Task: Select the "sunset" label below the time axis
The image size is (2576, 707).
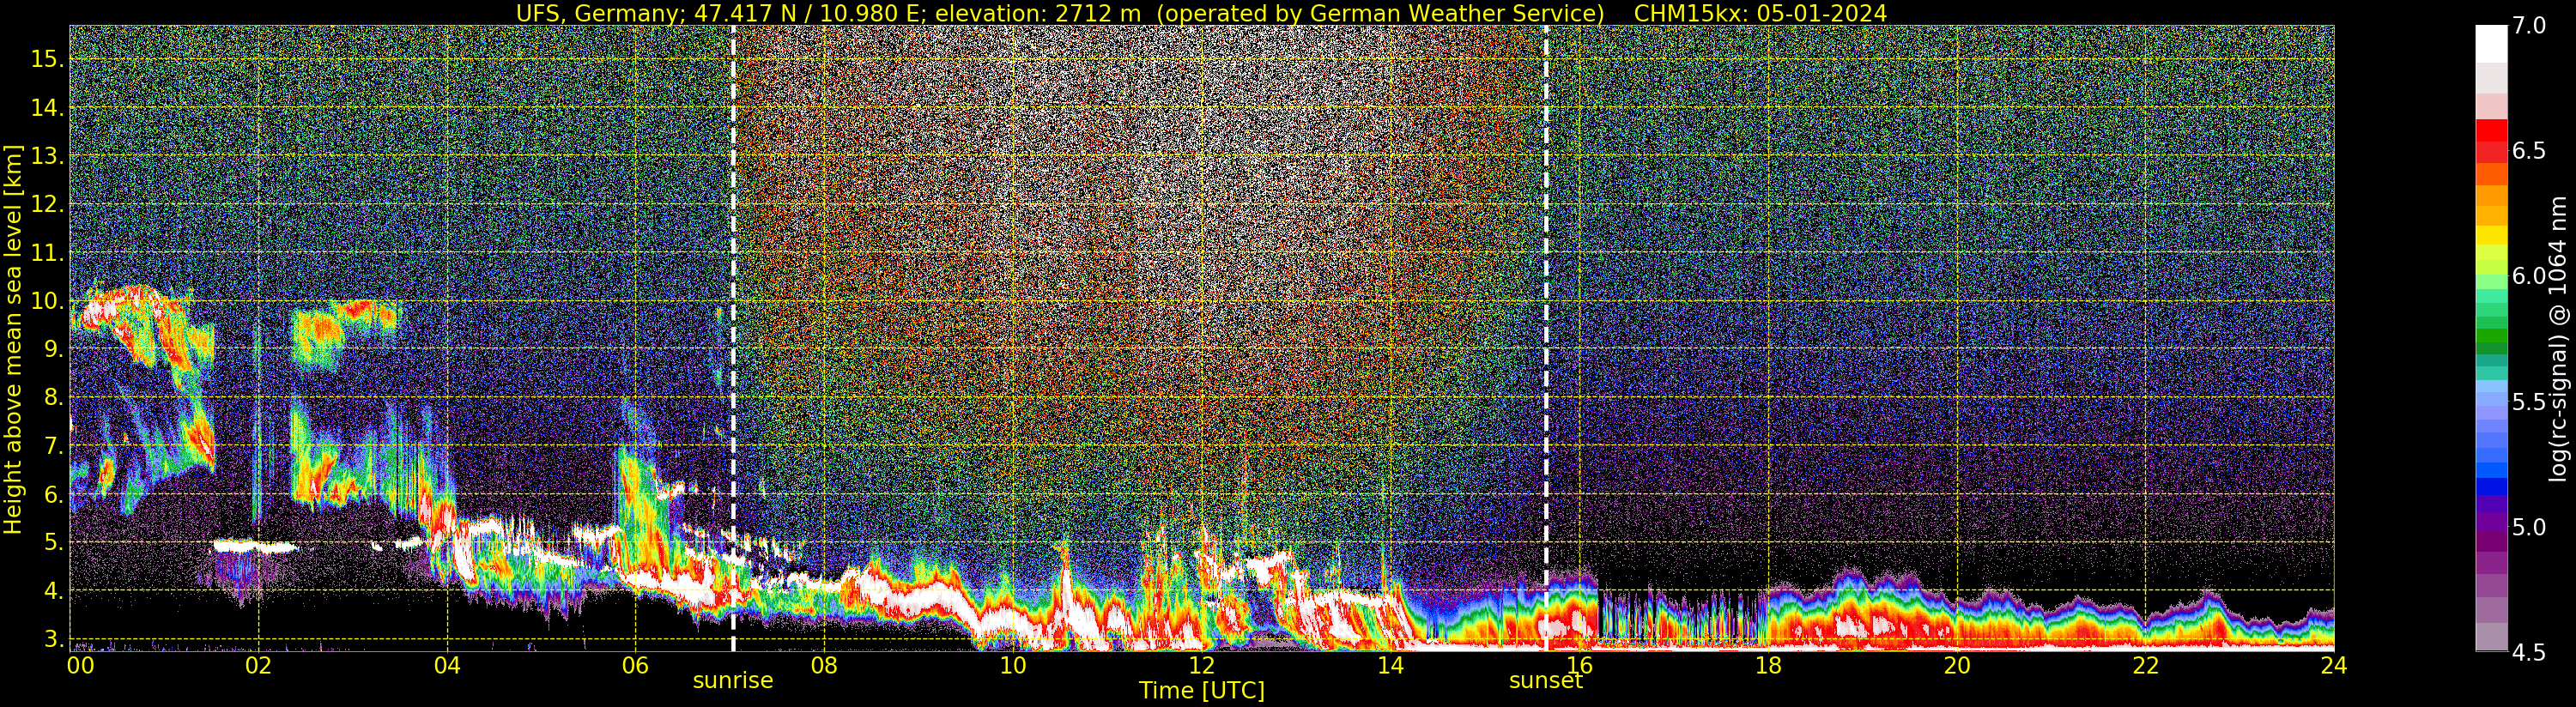Action: (x=1546, y=681)
